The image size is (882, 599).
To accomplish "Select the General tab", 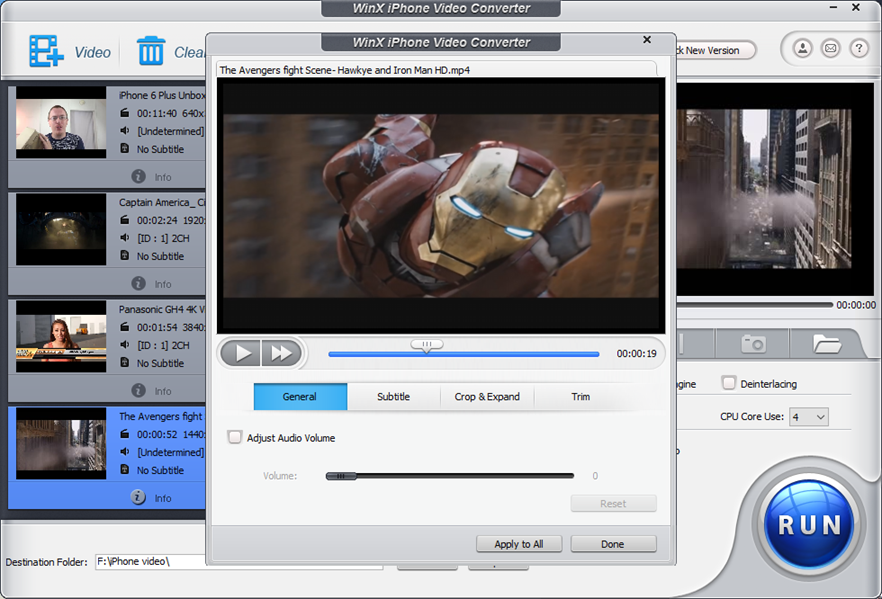I will (x=300, y=397).
